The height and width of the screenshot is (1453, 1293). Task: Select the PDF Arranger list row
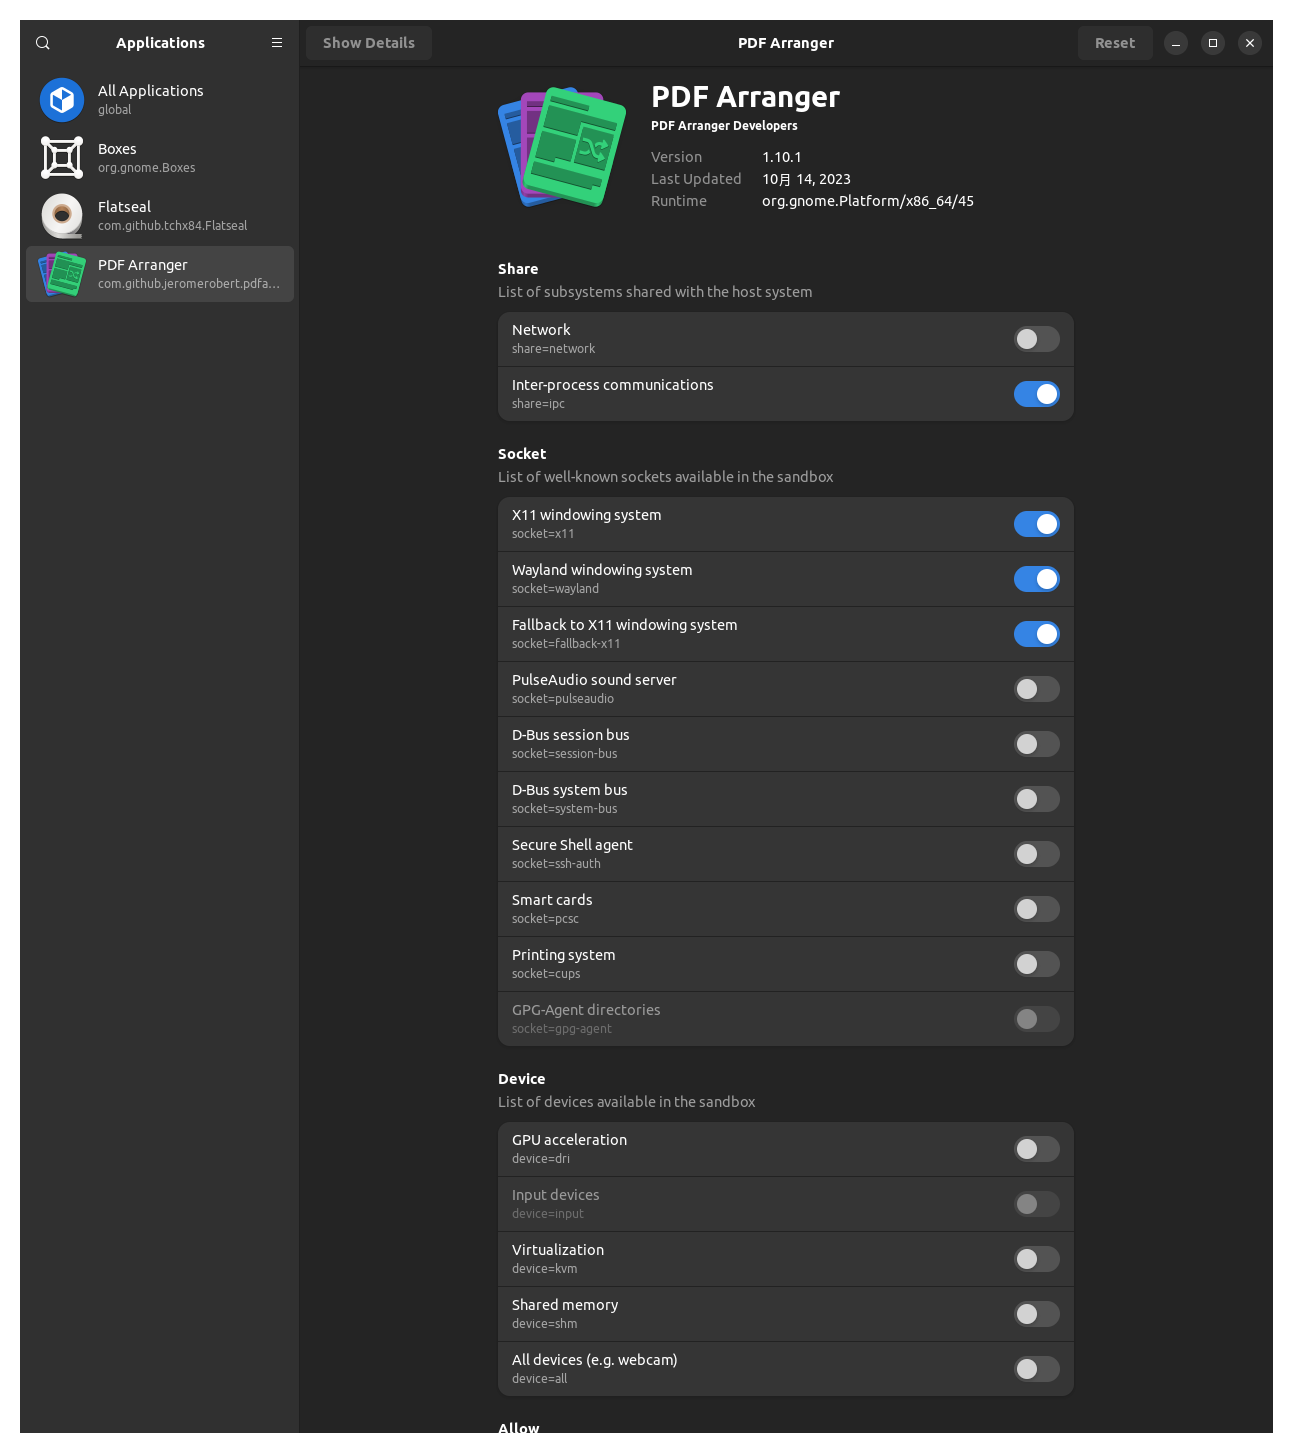160,274
